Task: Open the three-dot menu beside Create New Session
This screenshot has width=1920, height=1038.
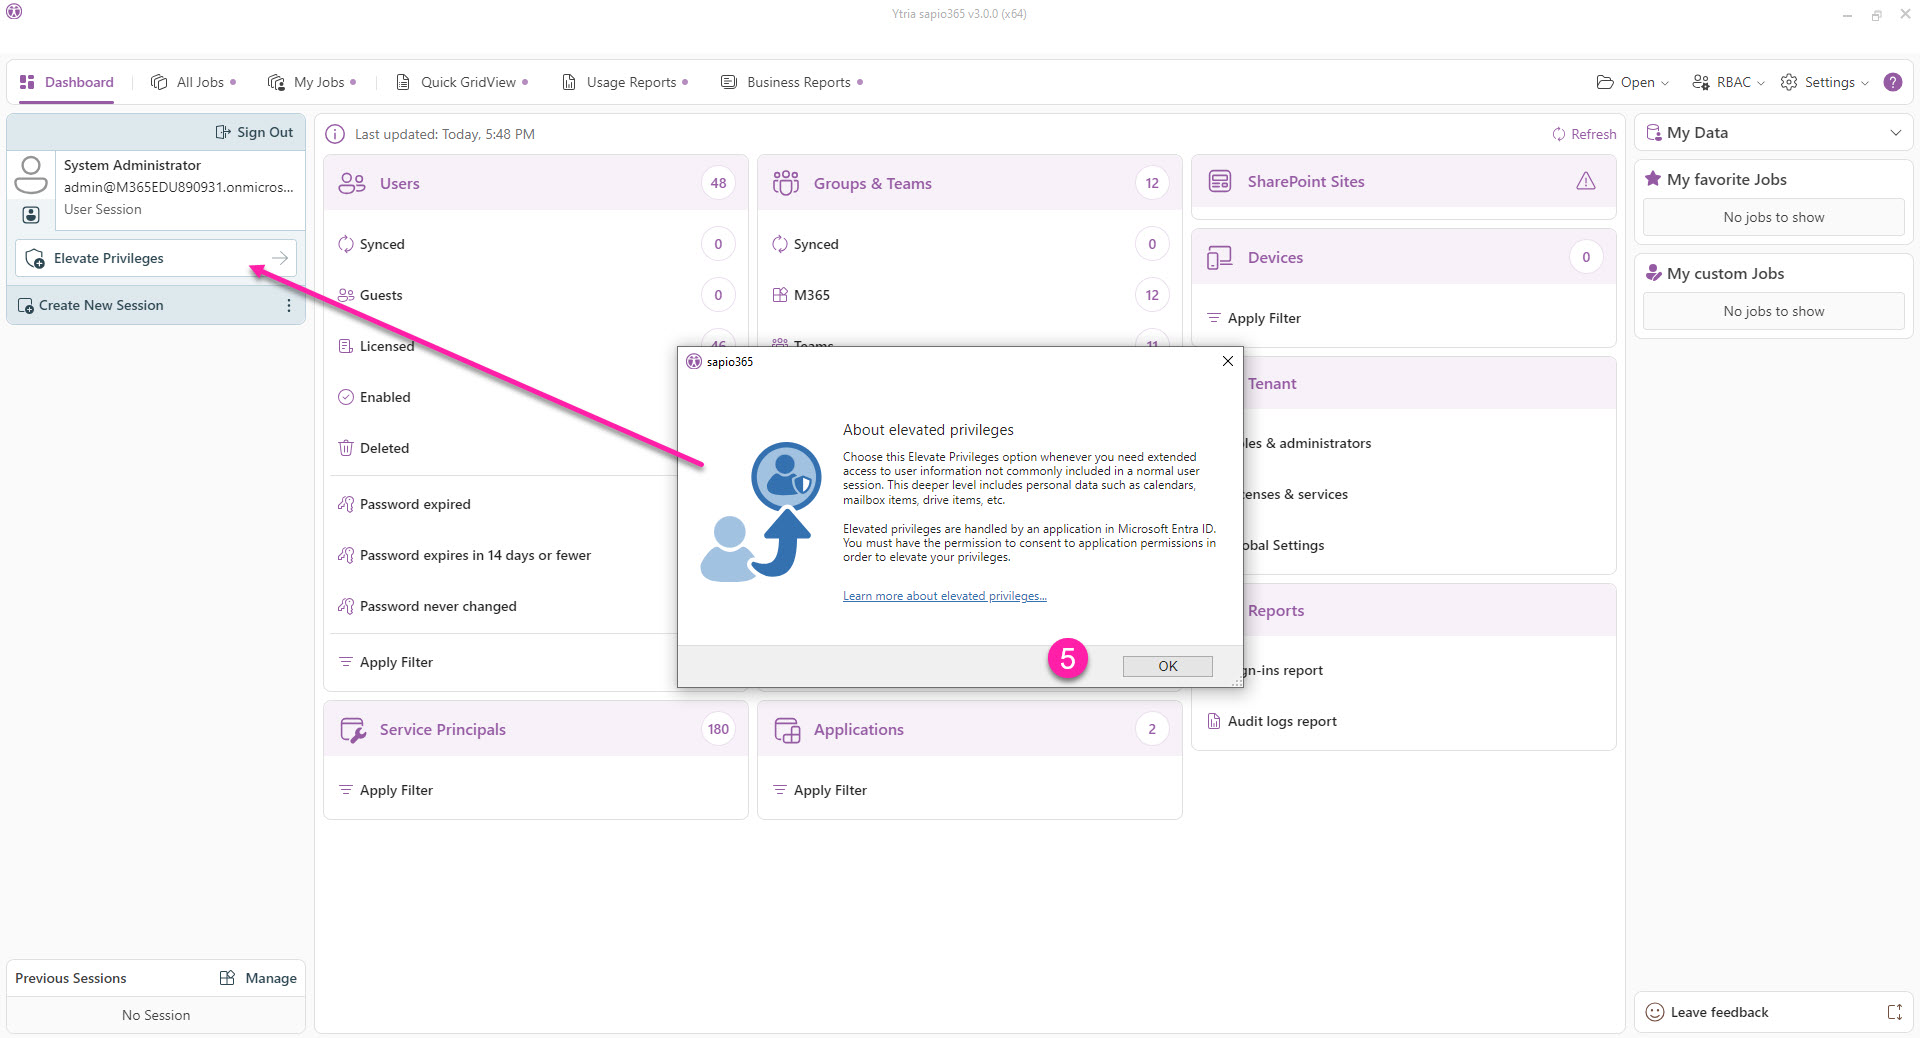Action: 289,305
